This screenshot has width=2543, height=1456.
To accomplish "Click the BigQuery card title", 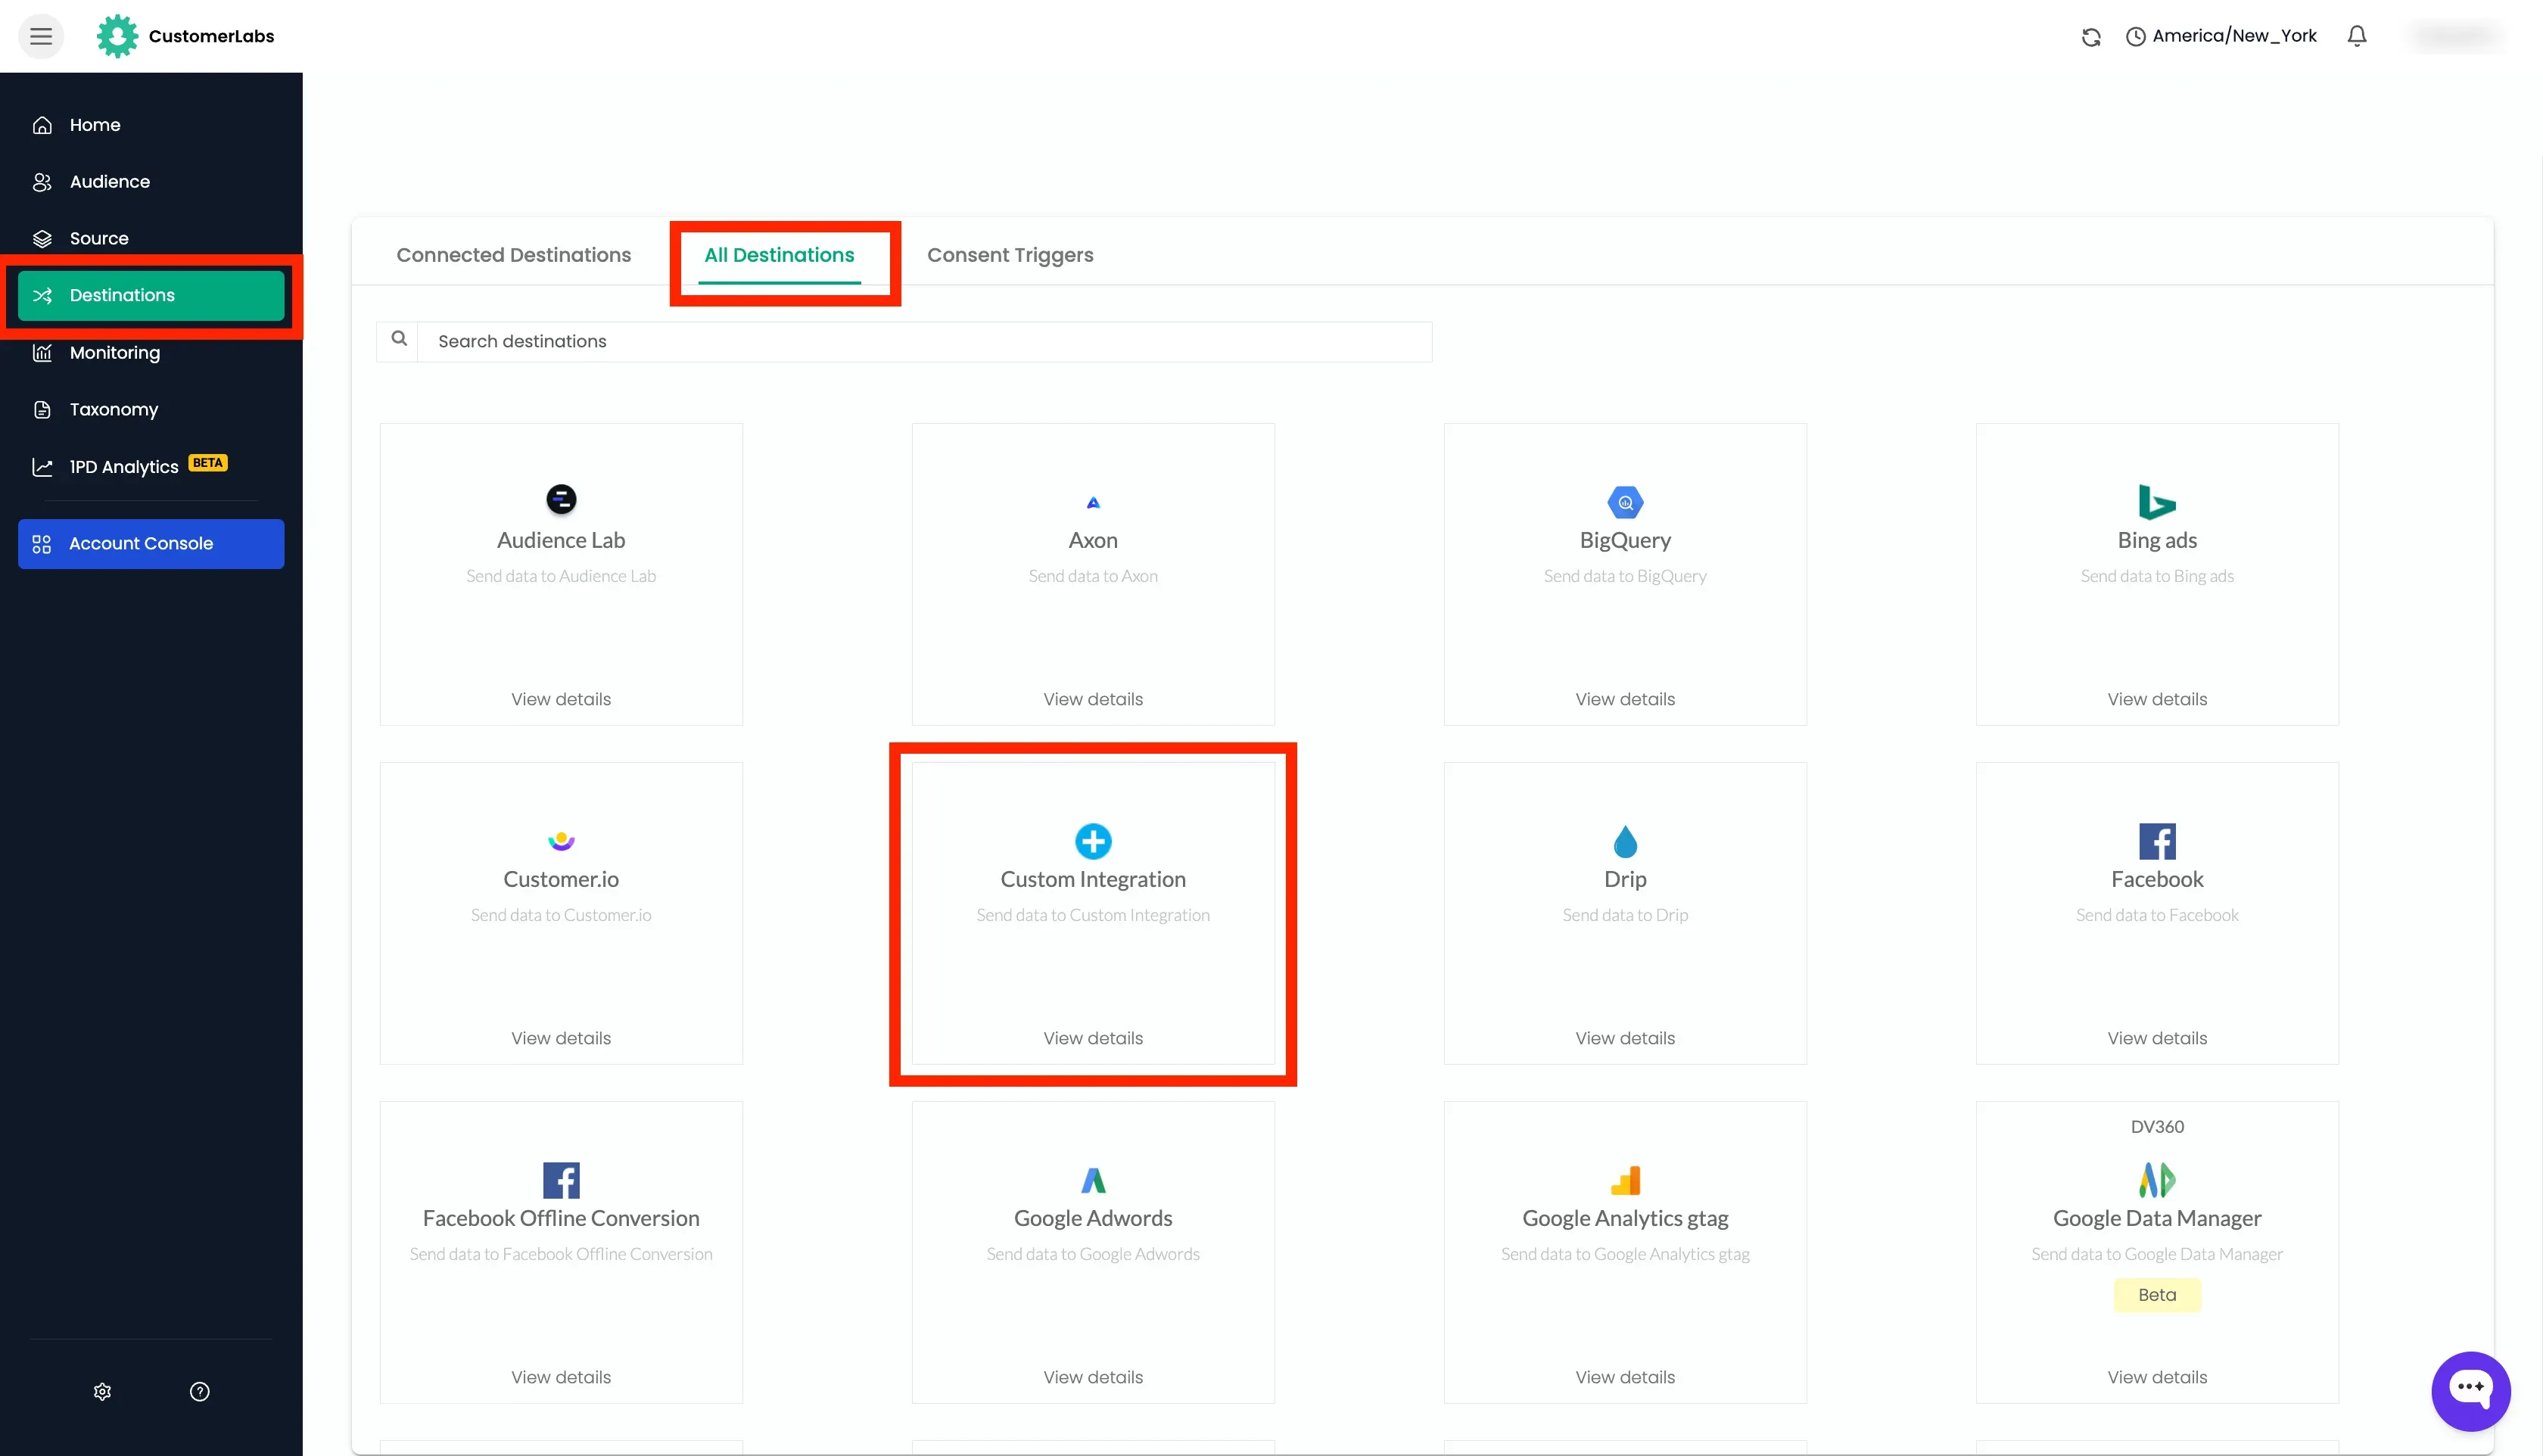I will (x=1625, y=540).
